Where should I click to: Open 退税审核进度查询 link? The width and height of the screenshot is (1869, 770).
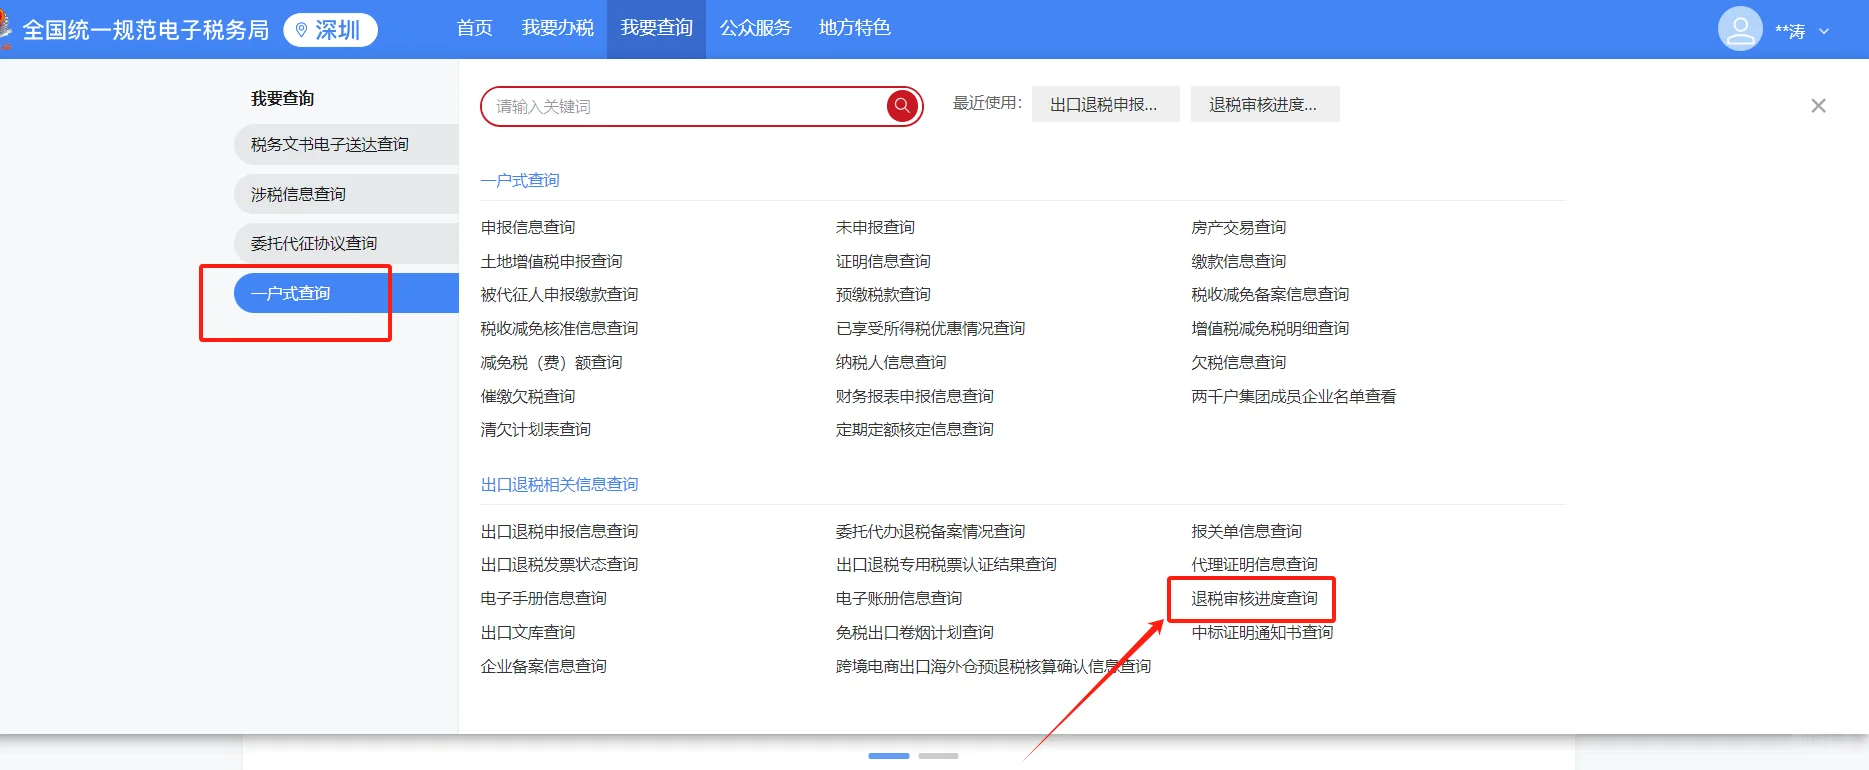tap(1254, 598)
